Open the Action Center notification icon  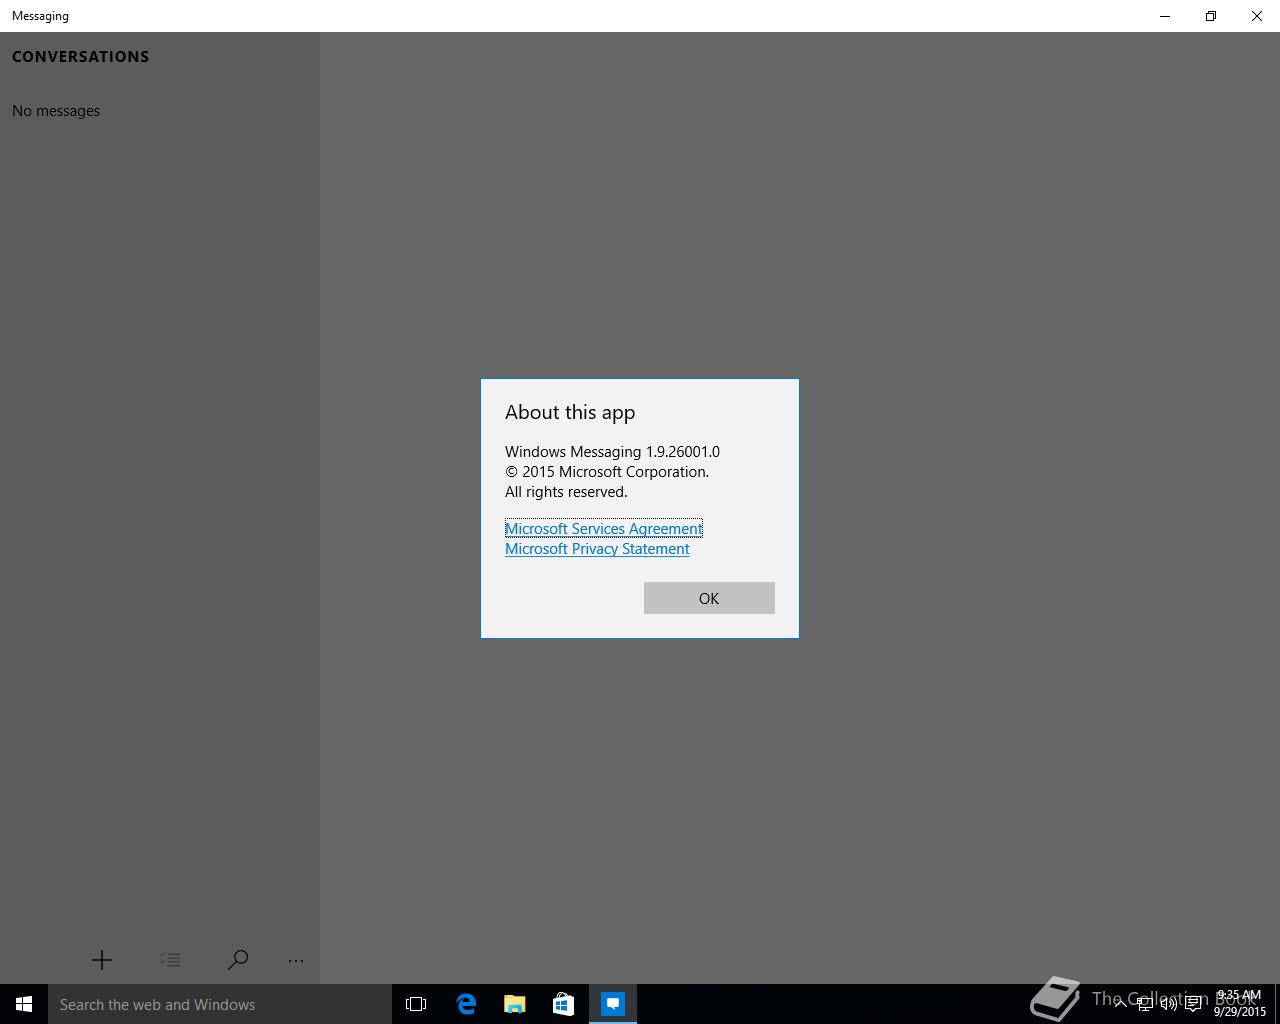[x=1194, y=1004]
